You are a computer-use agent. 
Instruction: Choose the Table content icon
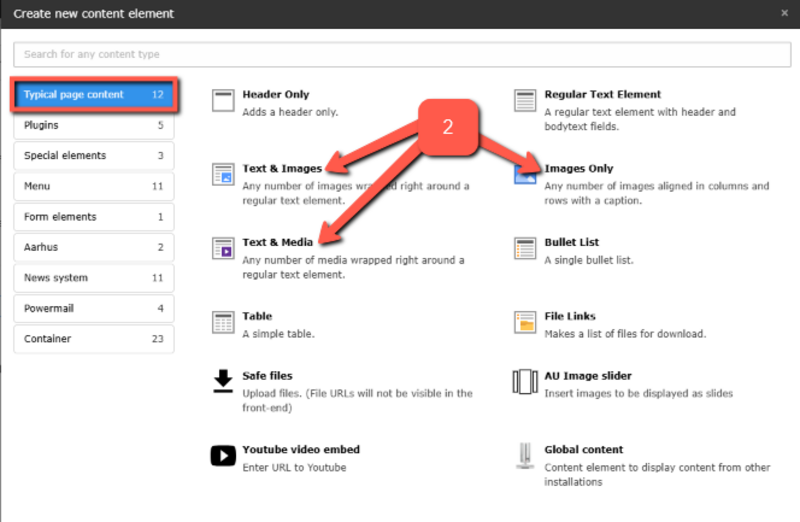[222, 322]
